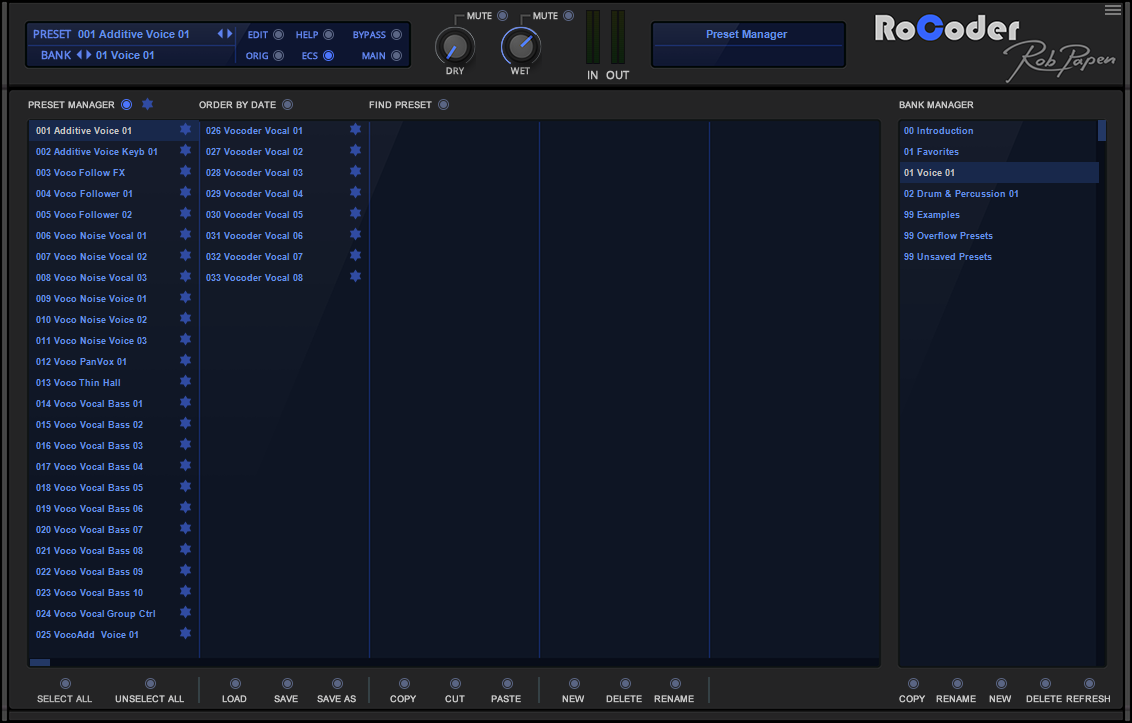Favorite the preset 013 Voco Thin Hall
This screenshot has width=1132, height=723.
[184, 382]
